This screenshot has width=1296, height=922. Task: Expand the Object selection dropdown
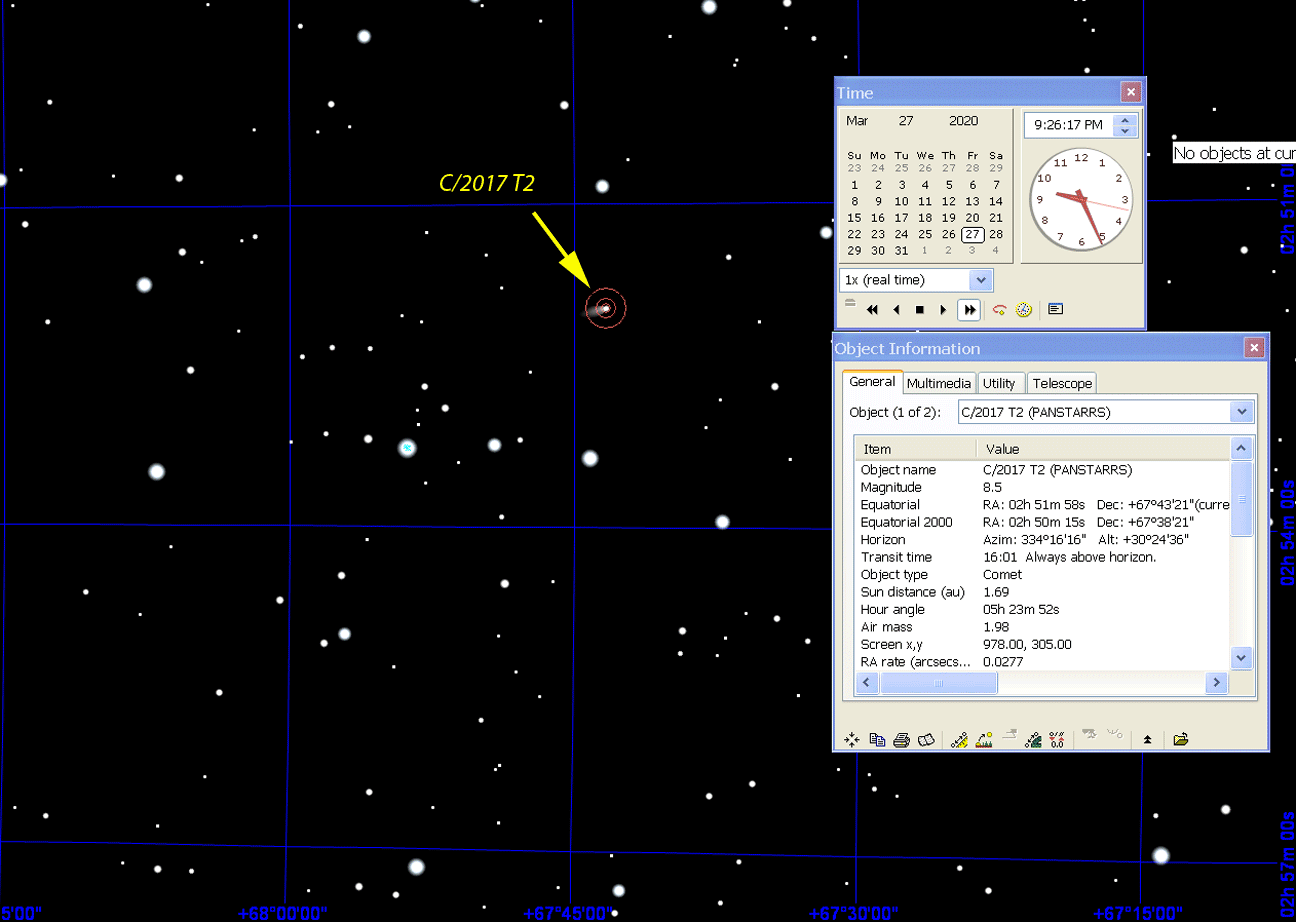(x=1242, y=412)
